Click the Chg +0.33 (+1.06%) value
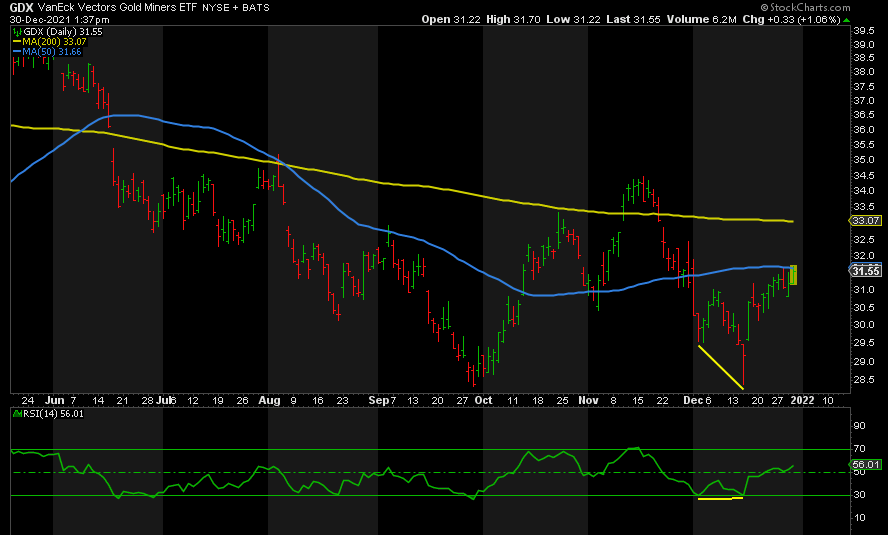Viewport: 888px width, 535px height. click(x=791, y=19)
